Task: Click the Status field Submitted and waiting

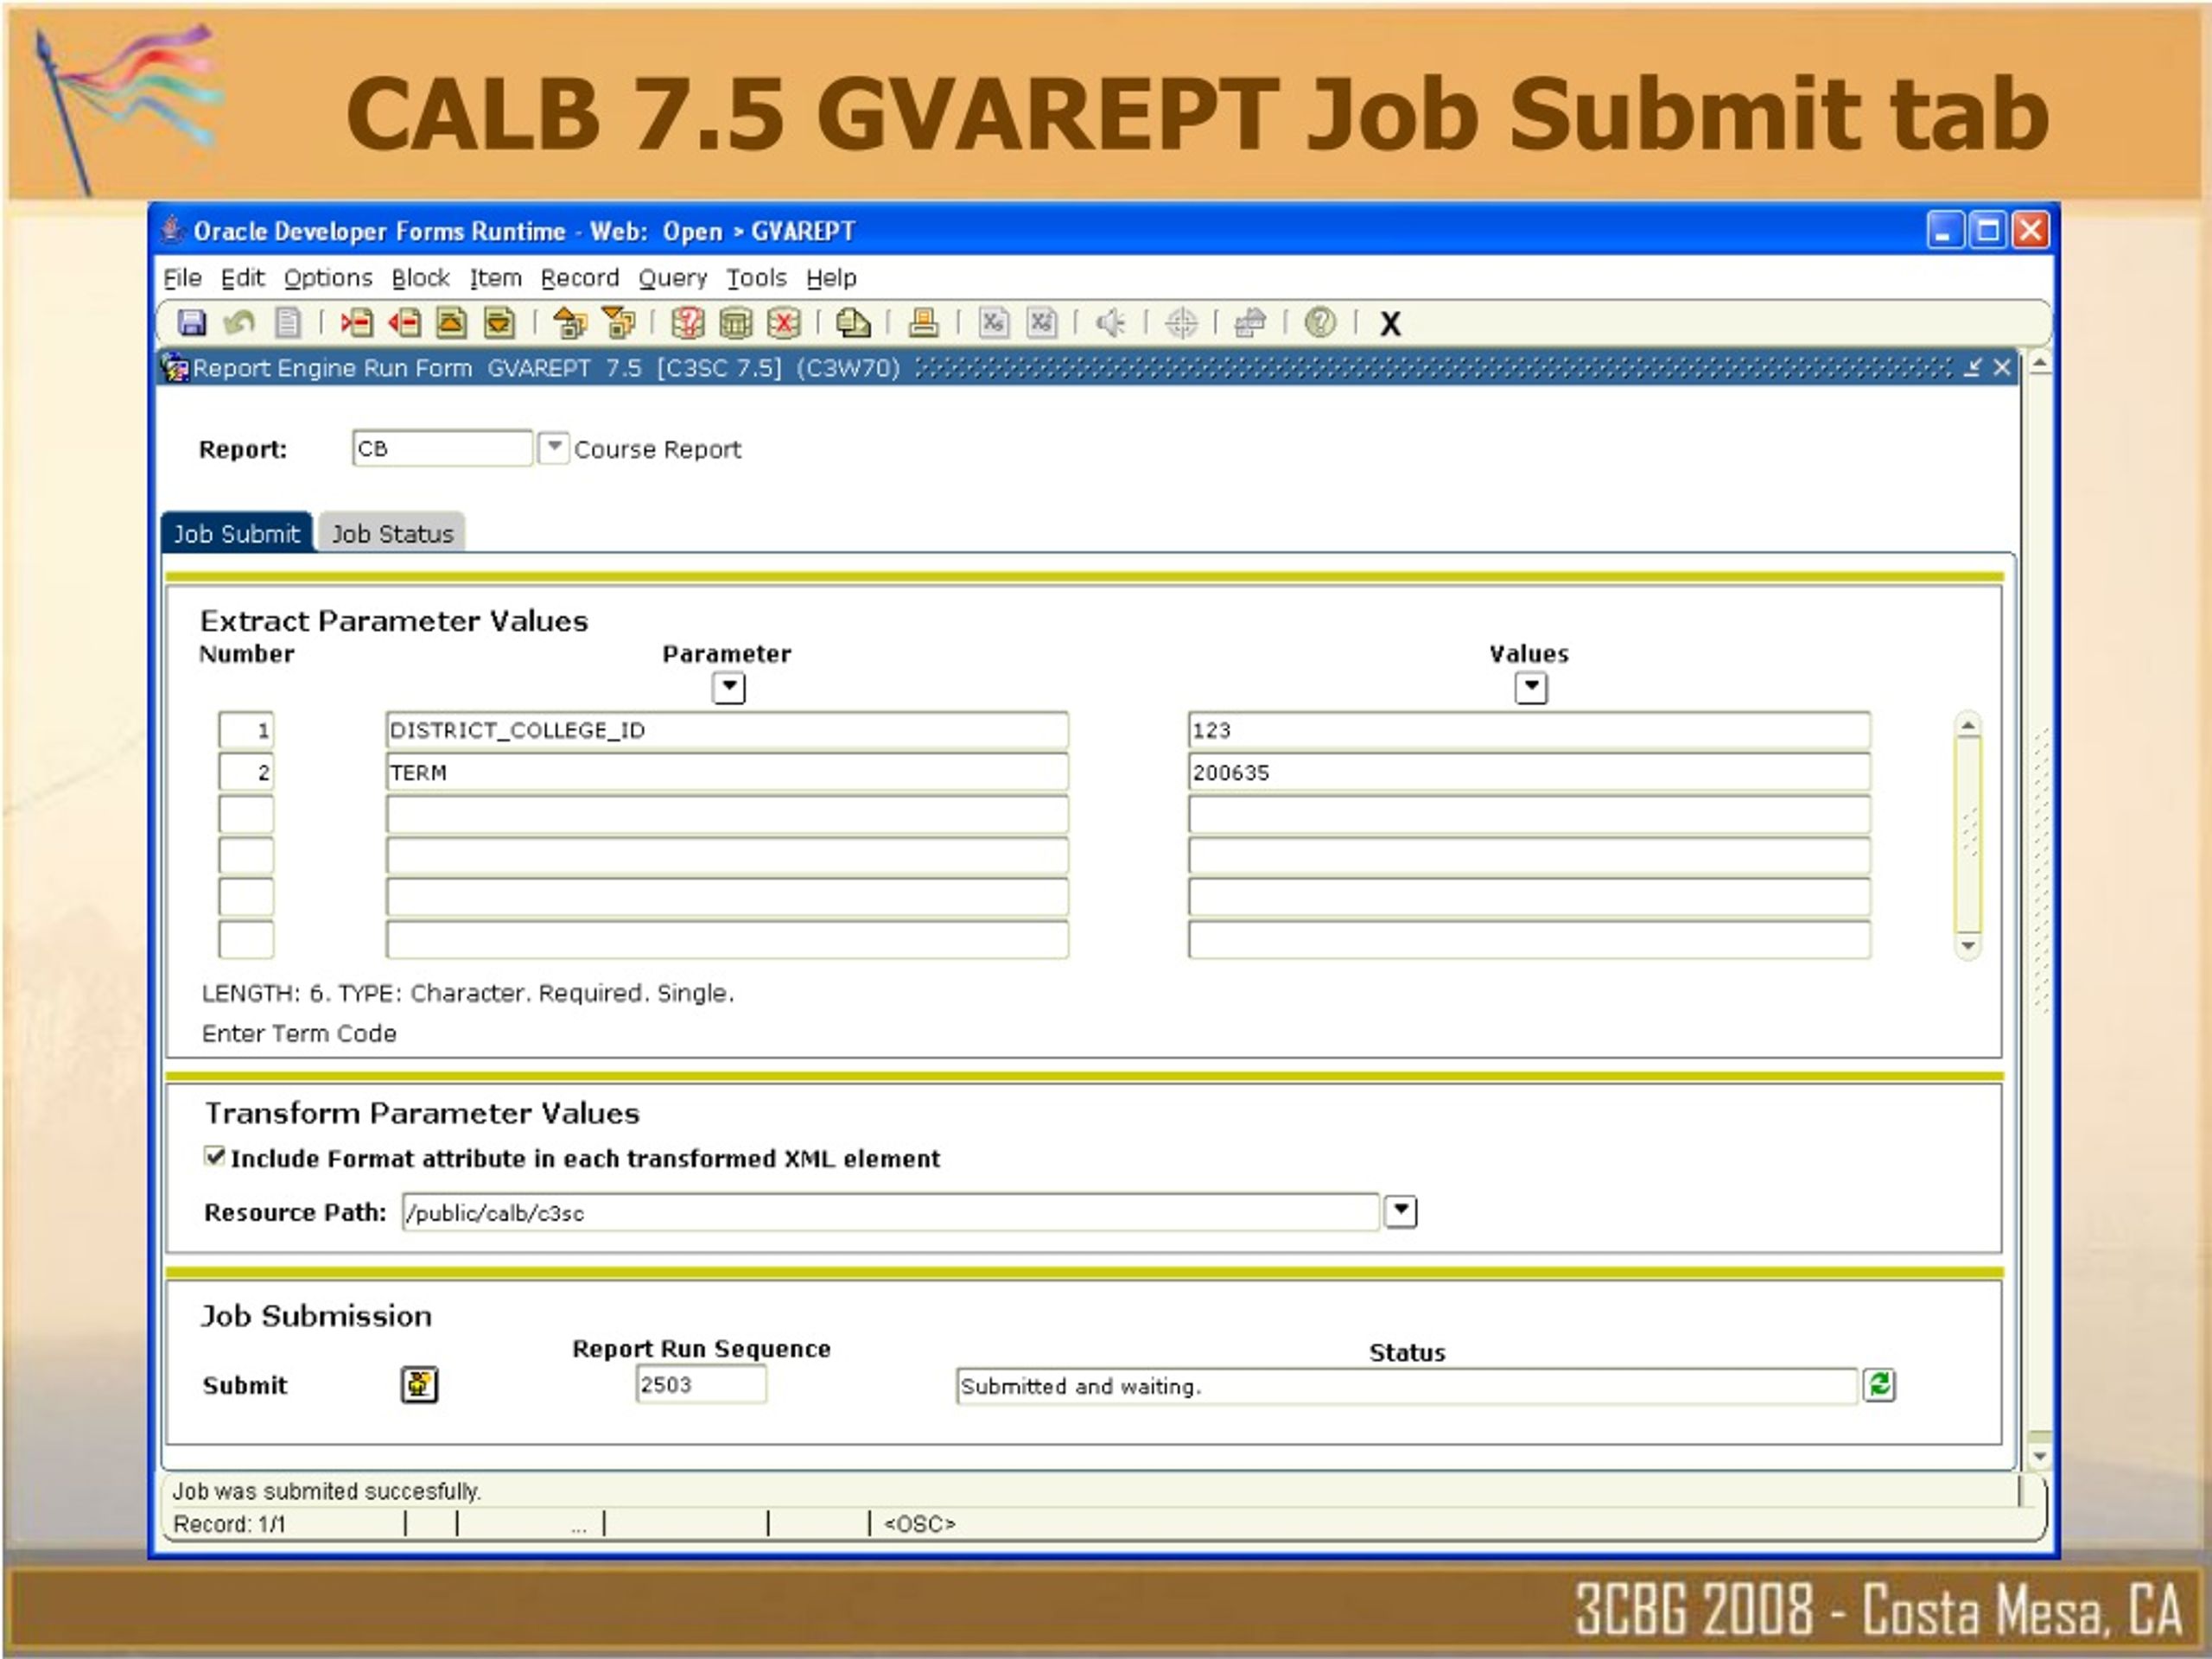Action: [x=1407, y=1386]
